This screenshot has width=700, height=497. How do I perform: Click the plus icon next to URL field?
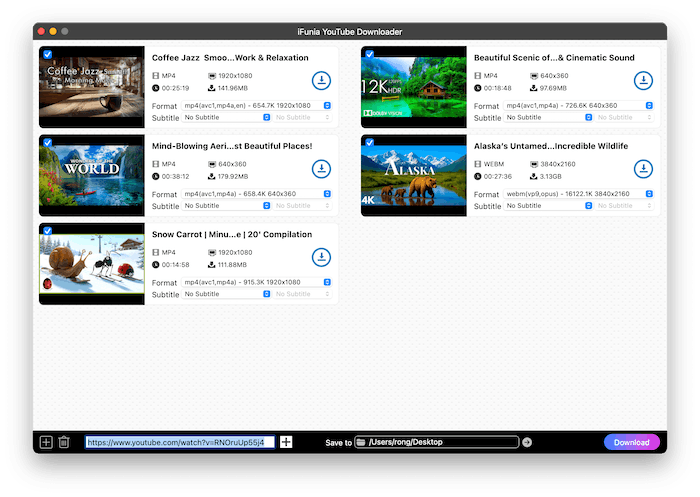point(287,442)
